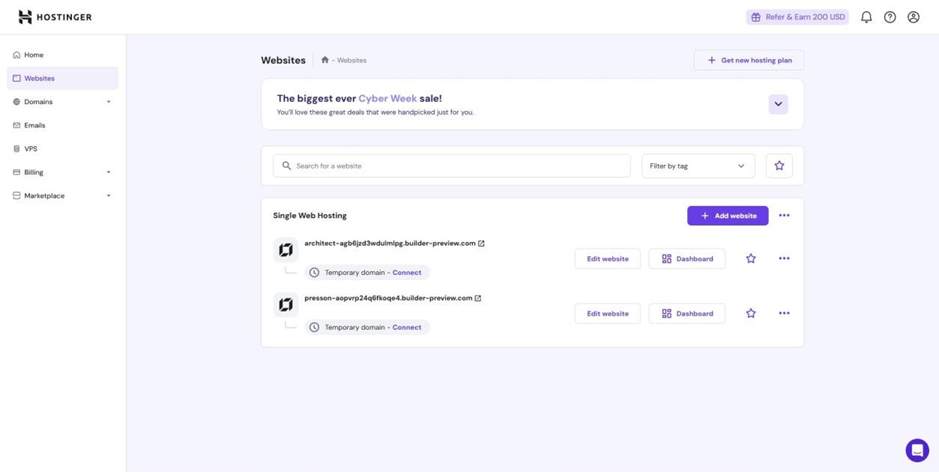
Task: Click the Search for a website field
Action: (452, 166)
